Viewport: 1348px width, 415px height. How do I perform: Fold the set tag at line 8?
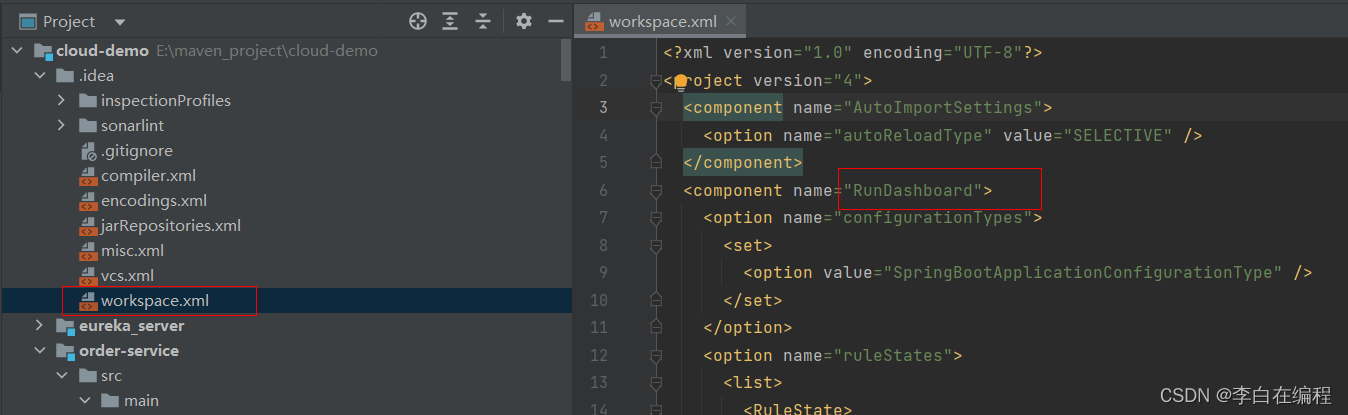(x=656, y=245)
